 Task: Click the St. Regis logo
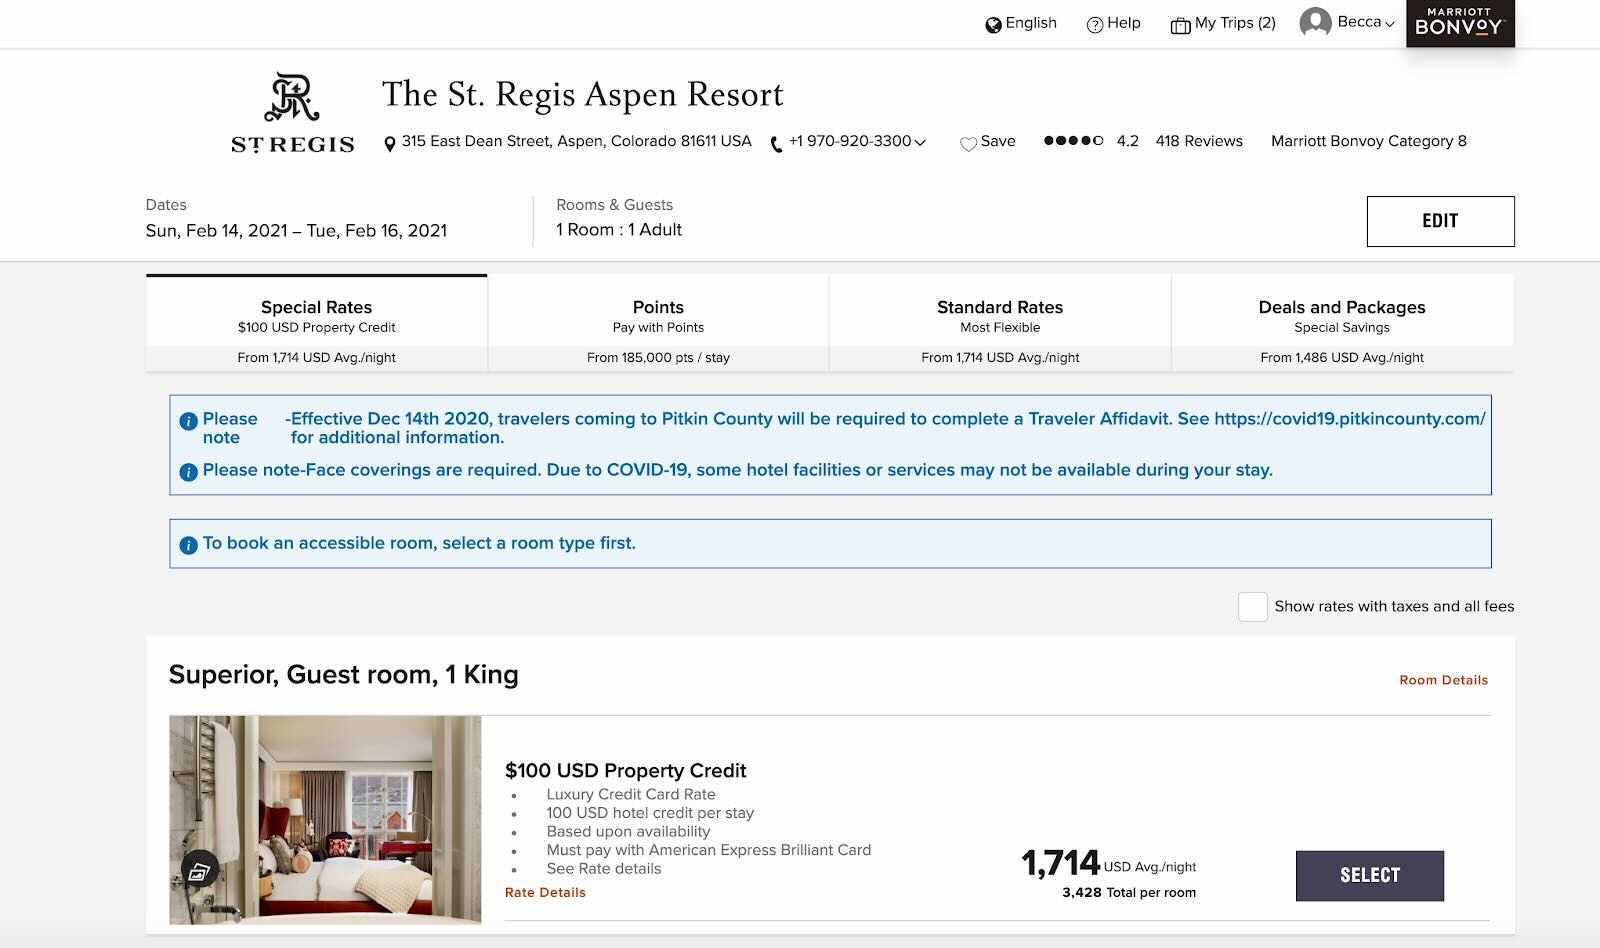[292, 113]
